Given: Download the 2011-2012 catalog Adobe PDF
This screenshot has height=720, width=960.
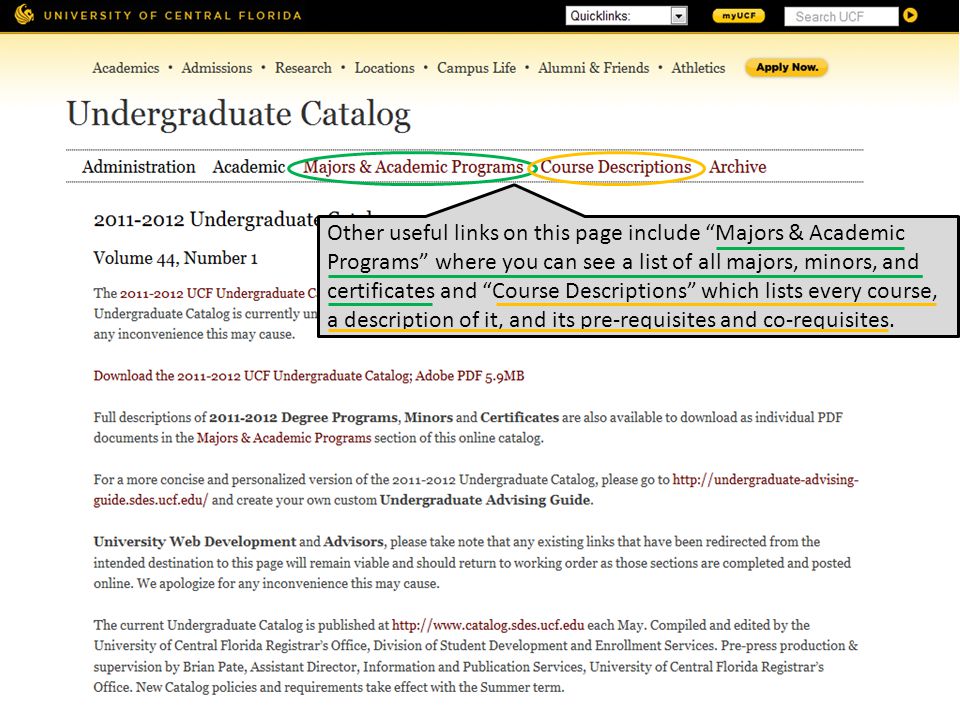Looking at the screenshot, I should click(309, 376).
